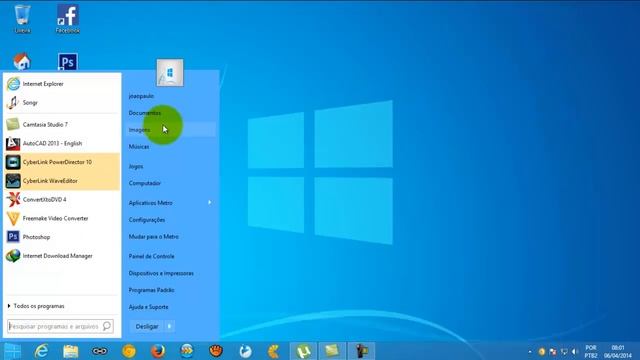640x360 pixels.
Task: Open Configurações in the Start menu
Action: coord(147,220)
